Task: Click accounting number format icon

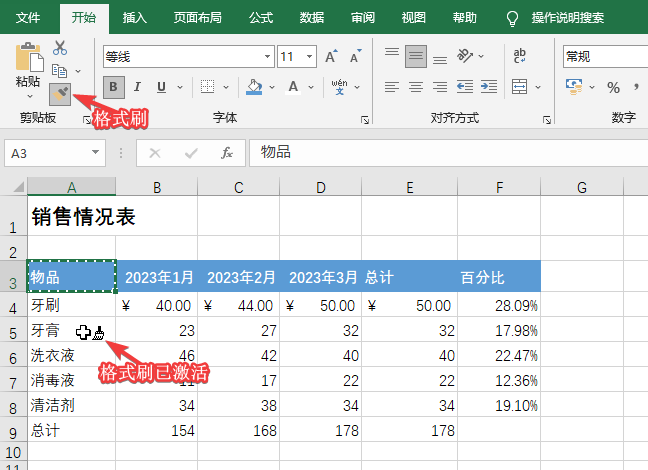Action: click(574, 87)
